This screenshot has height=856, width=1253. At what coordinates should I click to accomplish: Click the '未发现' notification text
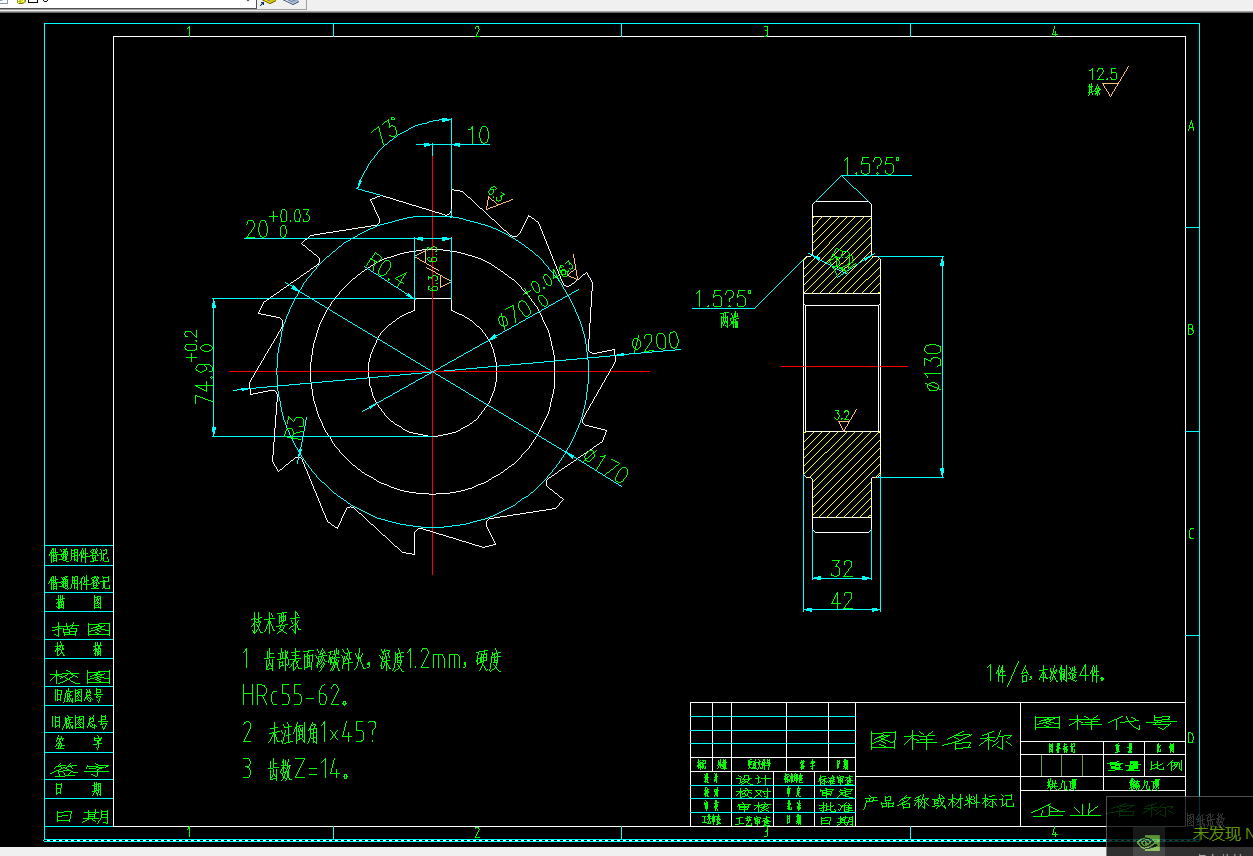(1216, 834)
